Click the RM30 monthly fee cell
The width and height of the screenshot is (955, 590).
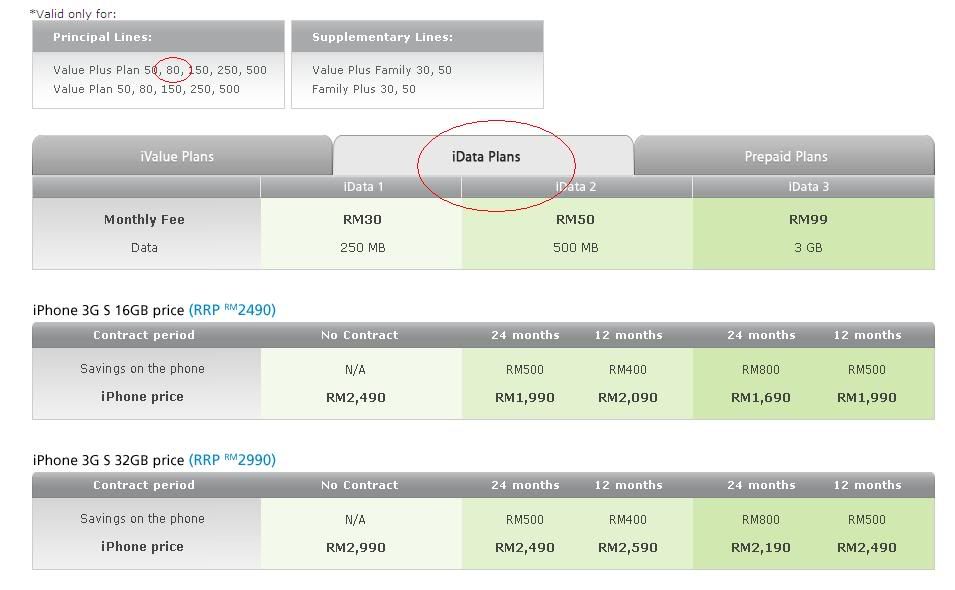click(x=362, y=219)
